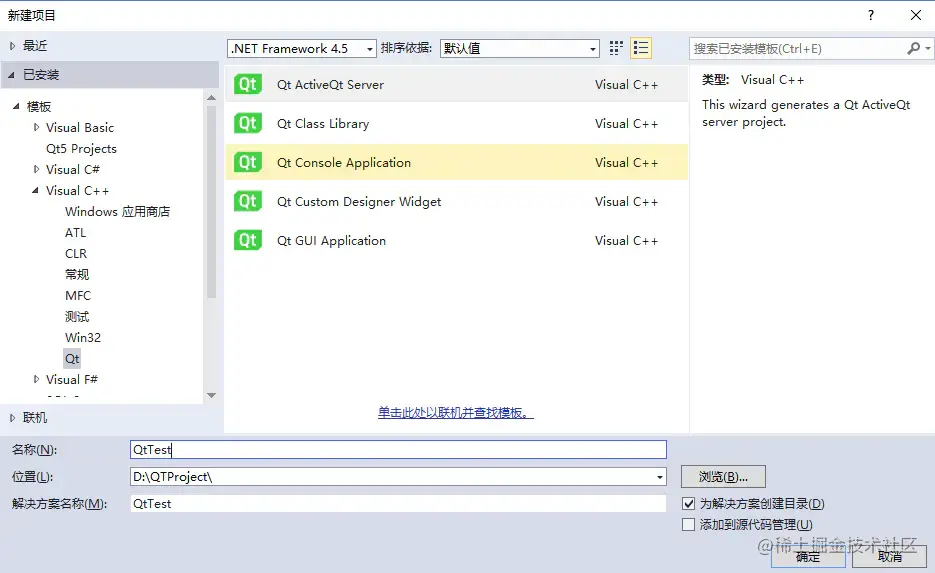
Task: Click the search magnifier icon
Action: click(x=913, y=48)
